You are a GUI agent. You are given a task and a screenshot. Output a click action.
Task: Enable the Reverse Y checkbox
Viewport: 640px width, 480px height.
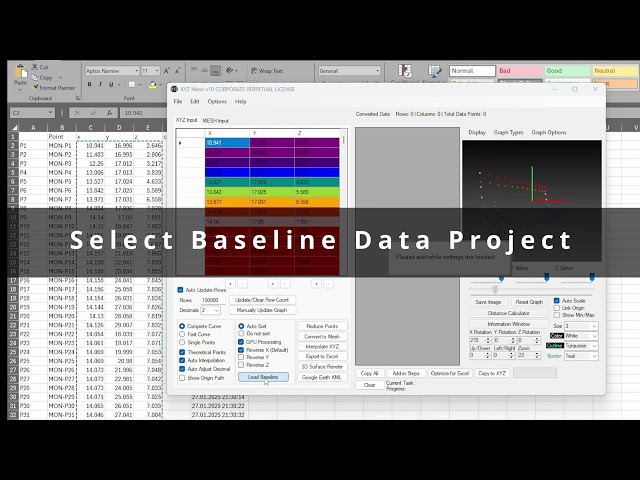pos(241,357)
